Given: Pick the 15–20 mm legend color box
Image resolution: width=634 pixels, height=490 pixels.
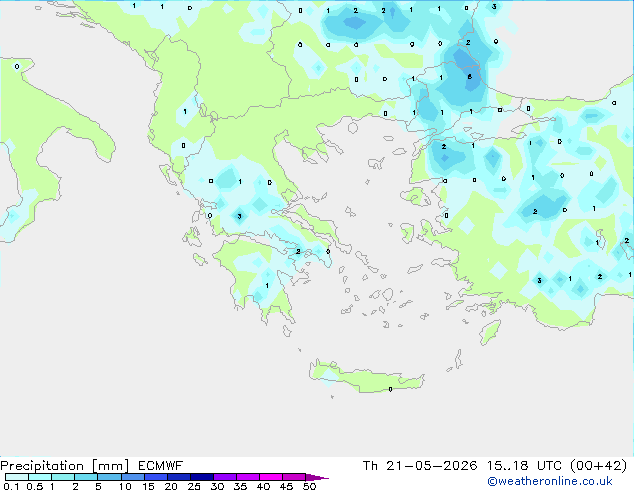Looking at the screenshot, I should 155,477.
